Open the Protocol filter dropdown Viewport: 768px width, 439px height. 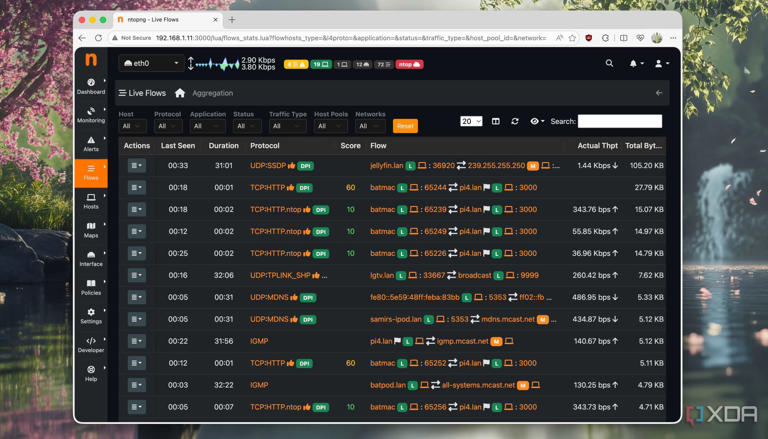(168, 126)
